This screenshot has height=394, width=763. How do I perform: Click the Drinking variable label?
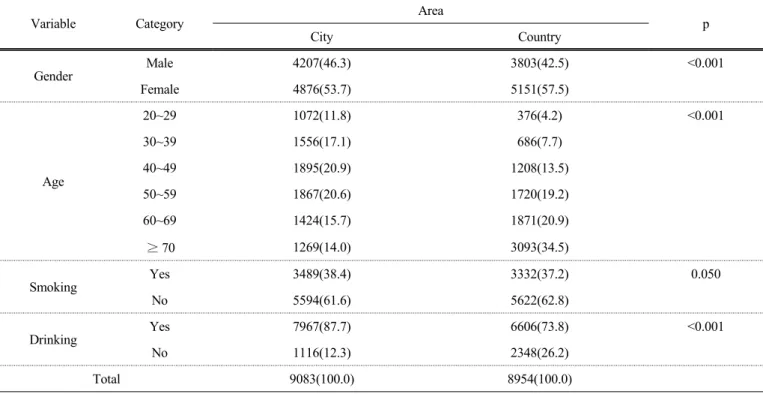point(54,340)
